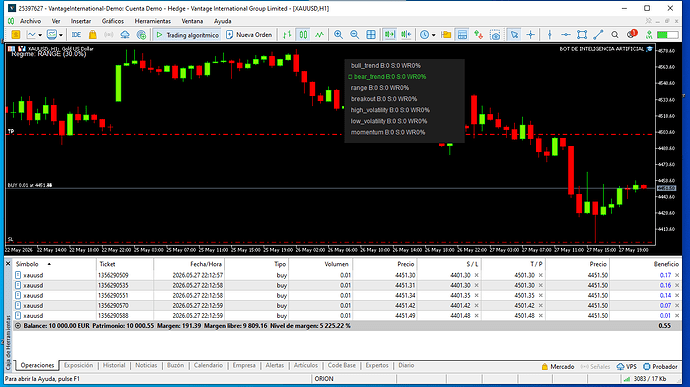
Task: Toggle chart shift
Action: point(406,34)
